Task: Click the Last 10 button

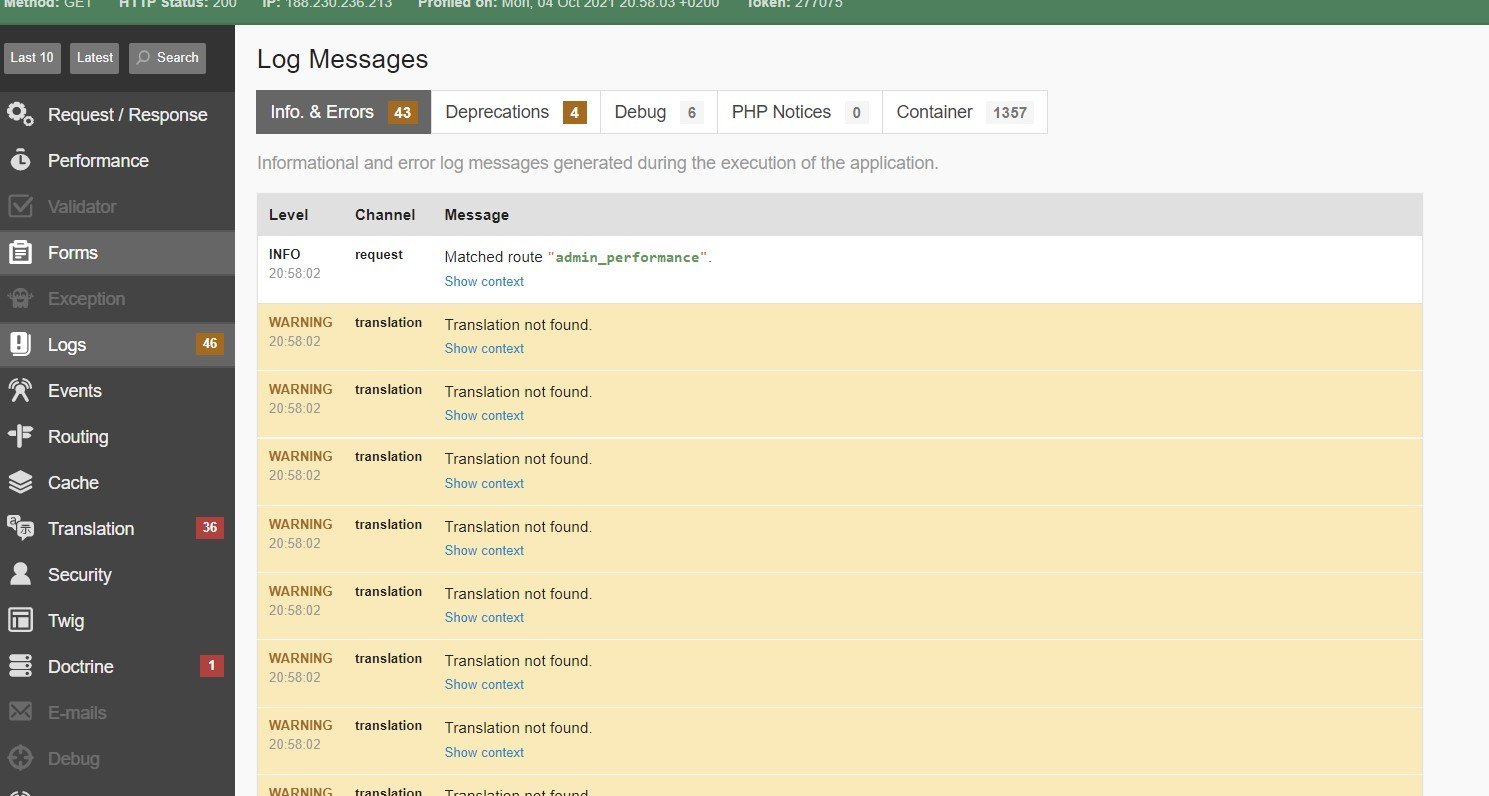Action: [32, 58]
